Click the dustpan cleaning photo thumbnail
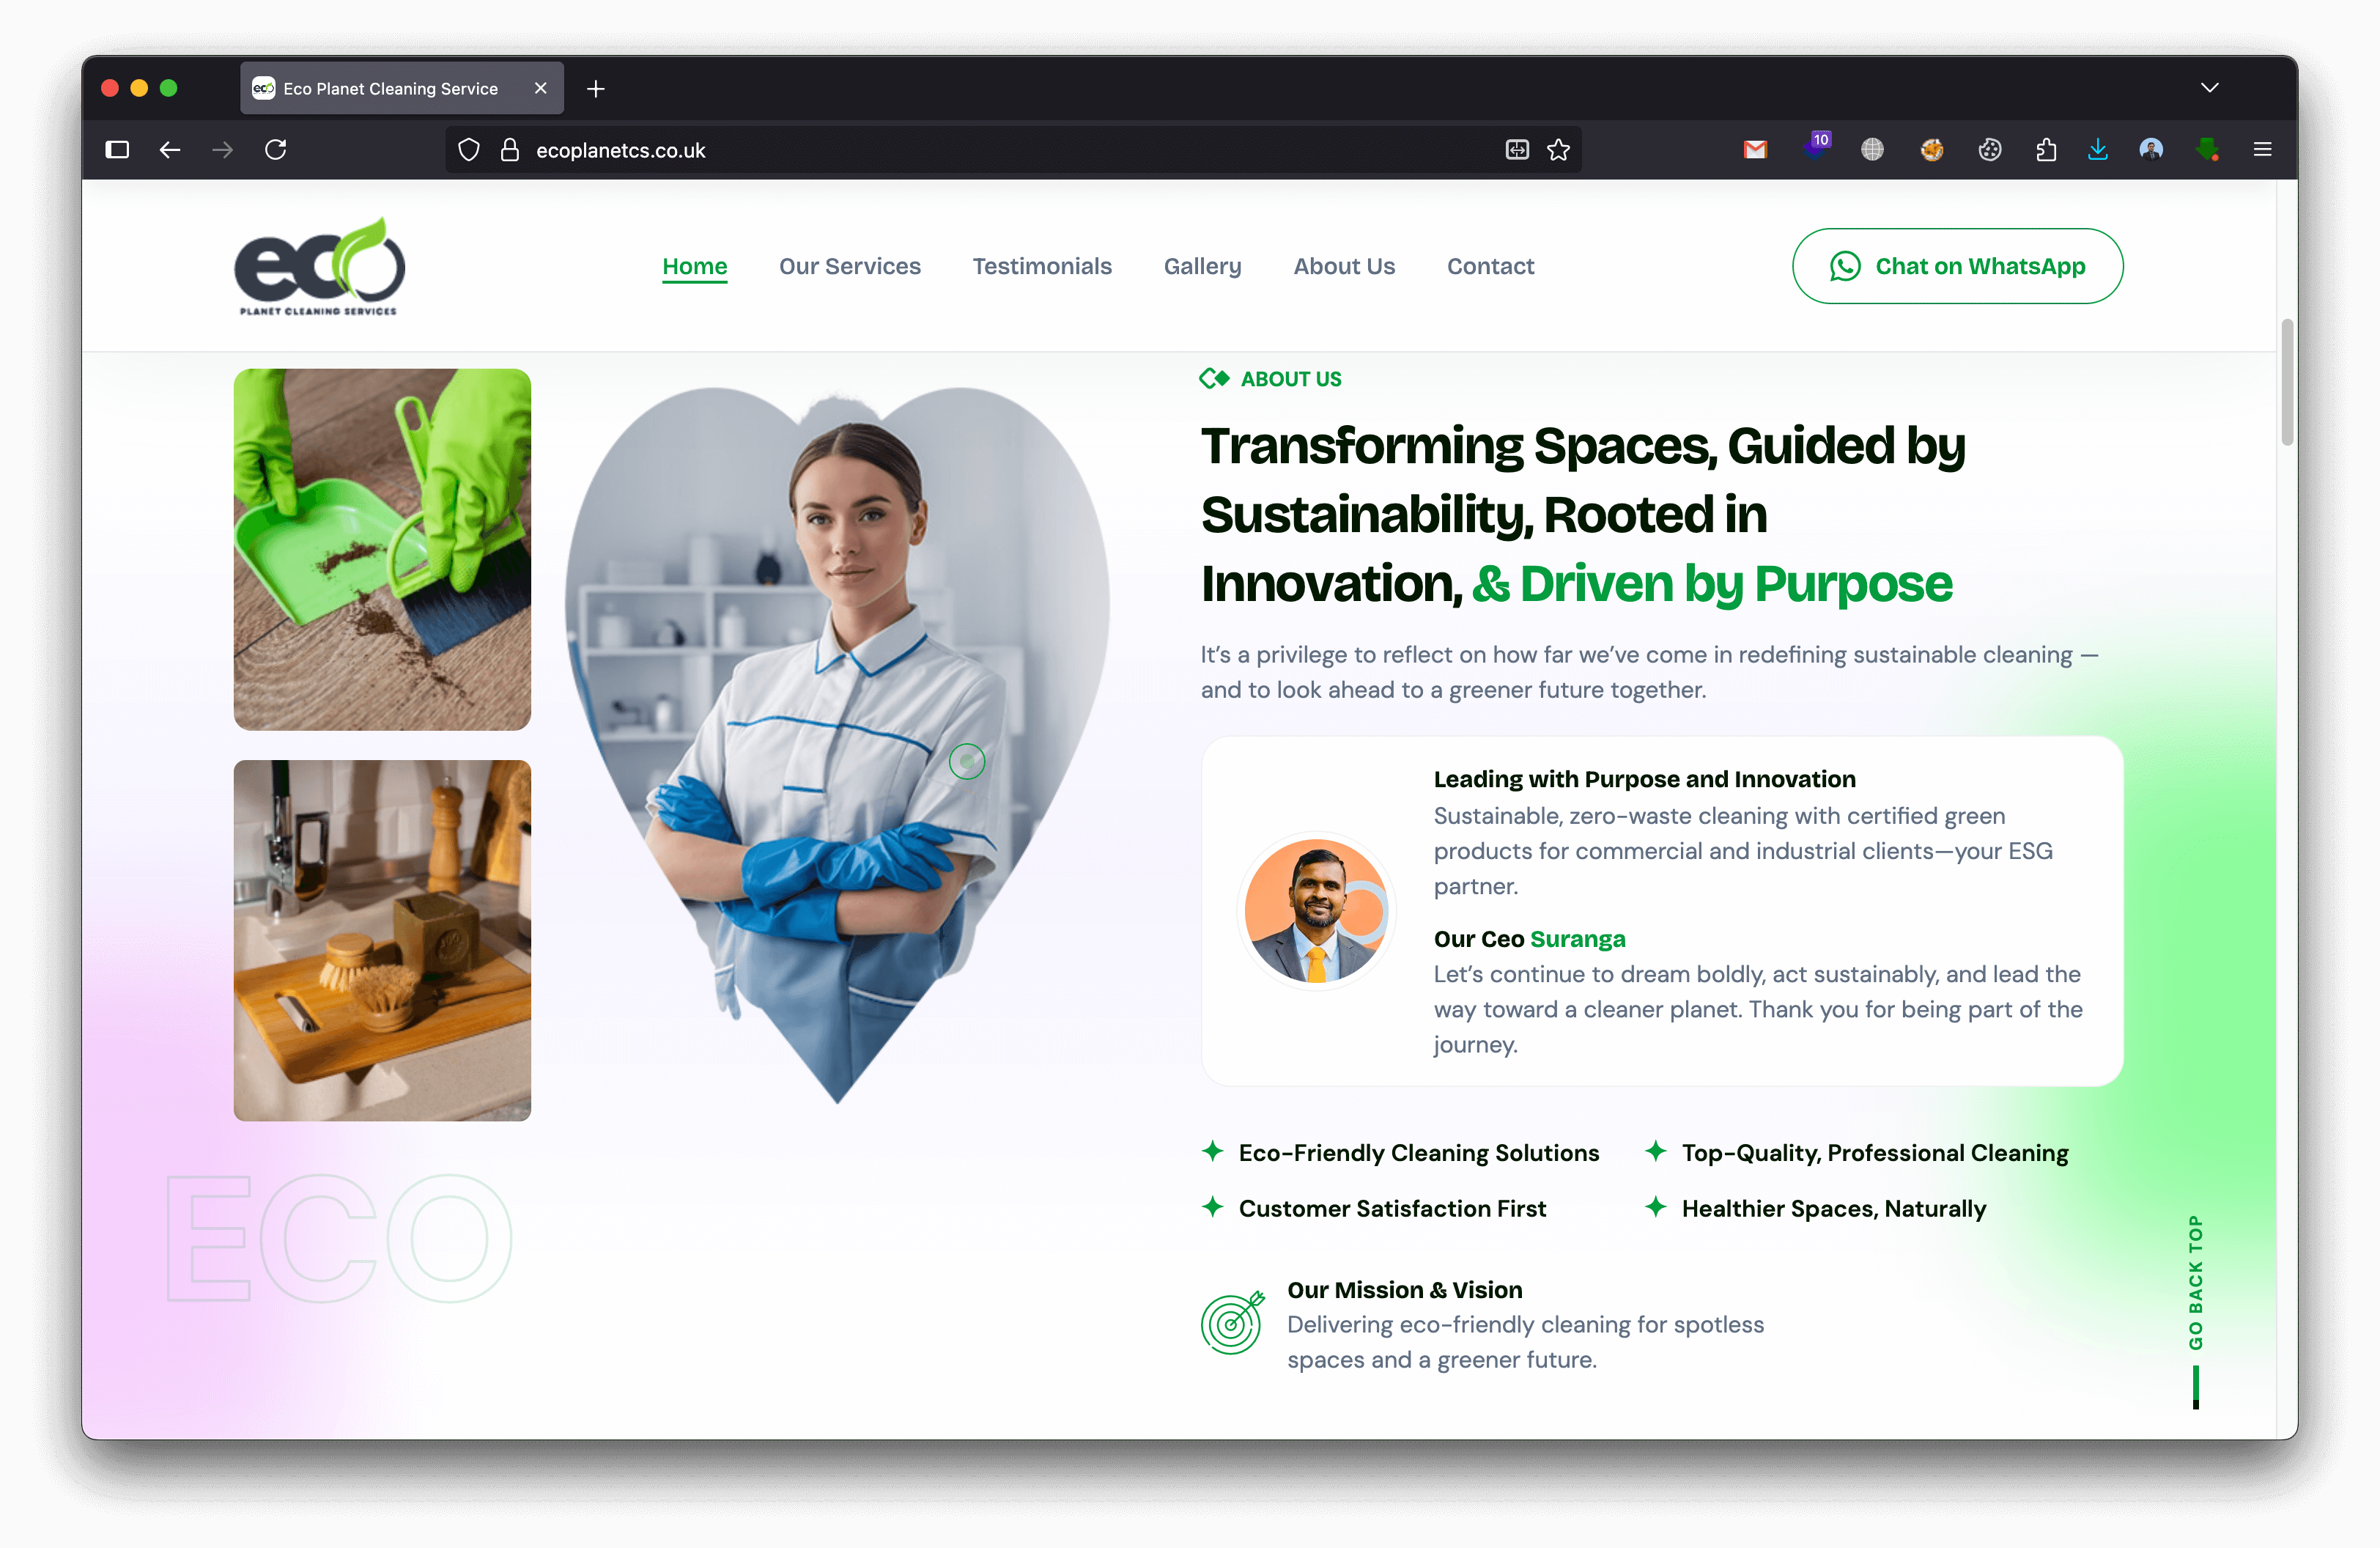 (x=382, y=549)
